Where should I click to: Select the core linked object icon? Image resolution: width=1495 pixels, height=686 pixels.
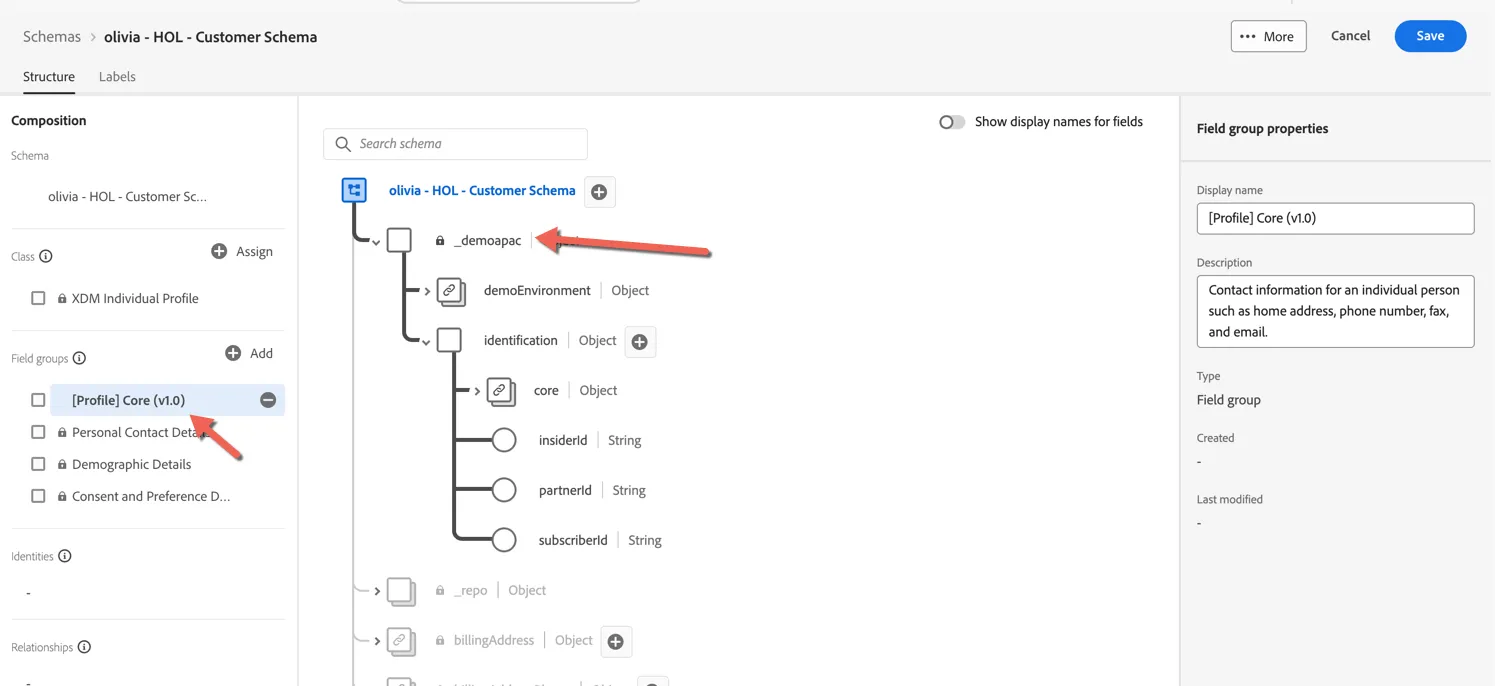501,391
